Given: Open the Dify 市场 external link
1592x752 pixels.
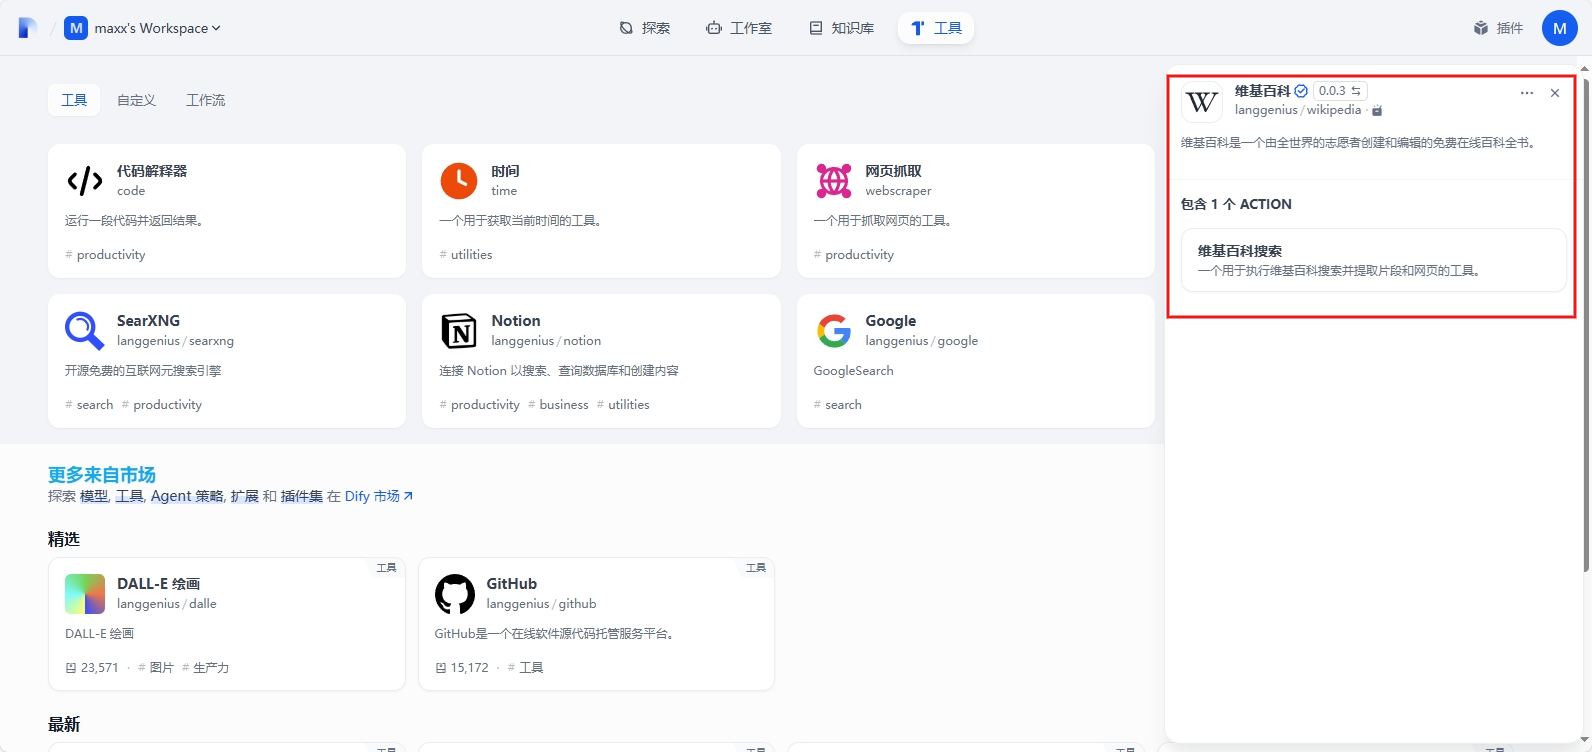Looking at the screenshot, I should pyautogui.click(x=379, y=496).
